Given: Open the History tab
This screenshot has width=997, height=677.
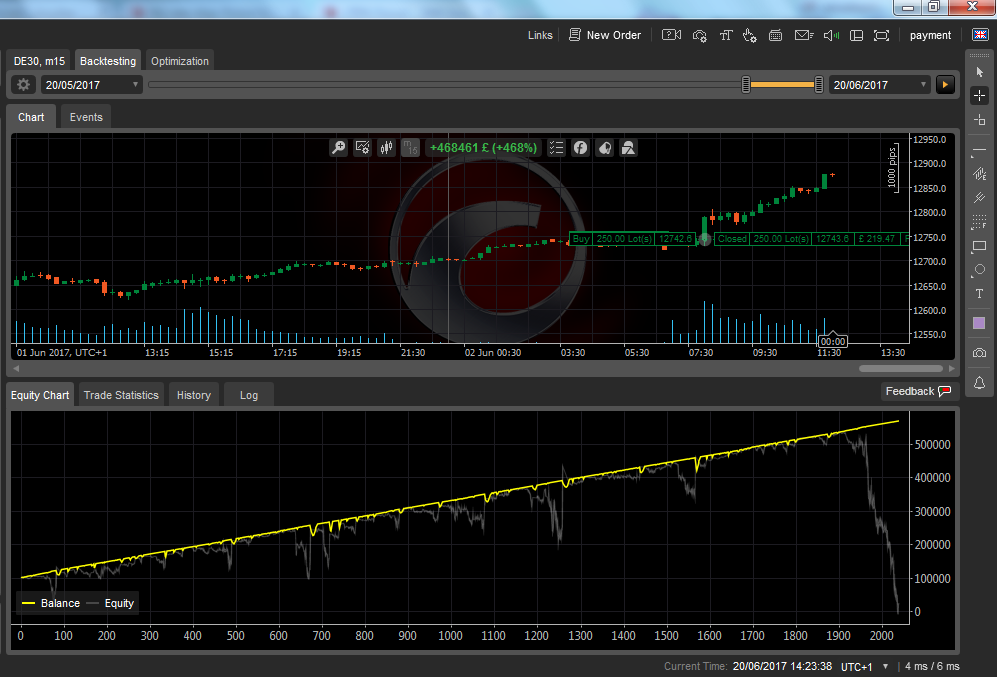Looking at the screenshot, I should pyautogui.click(x=194, y=395).
